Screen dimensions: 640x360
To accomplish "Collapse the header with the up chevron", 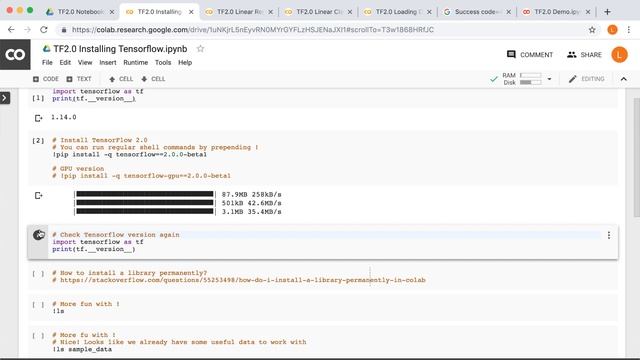I will tap(624, 79).
